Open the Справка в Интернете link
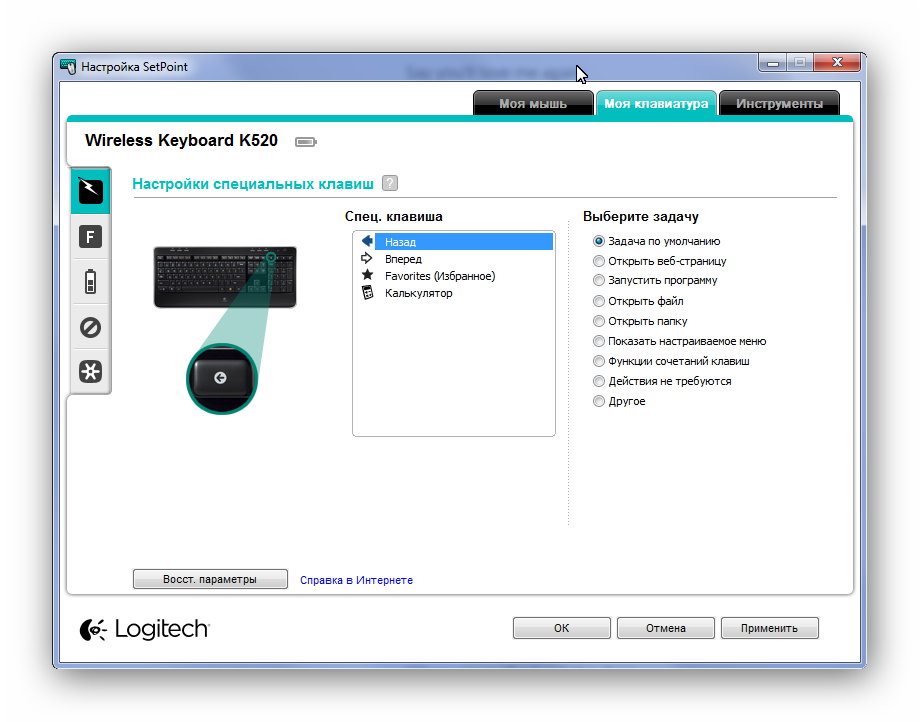 click(x=356, y=580)
